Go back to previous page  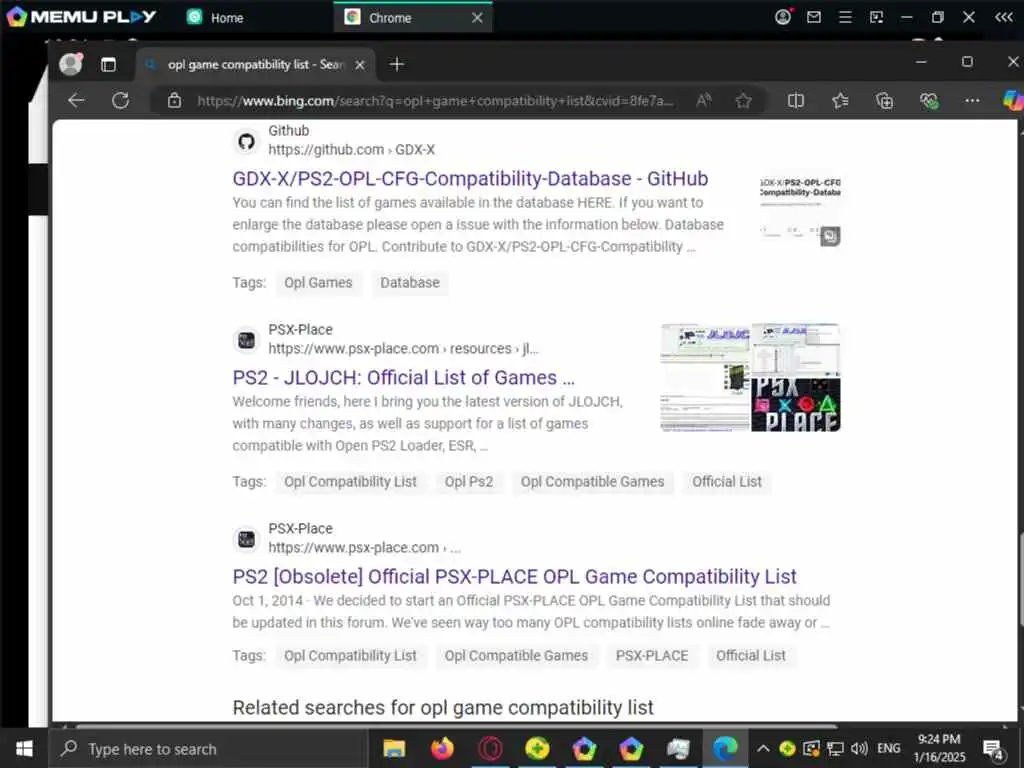pos(76,101)
